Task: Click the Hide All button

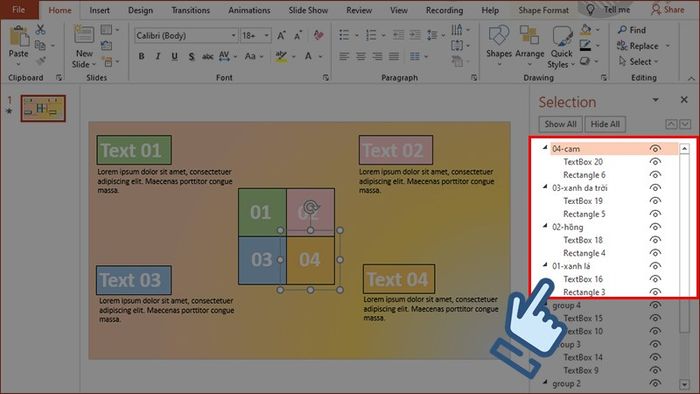Action: click(605, 124)
